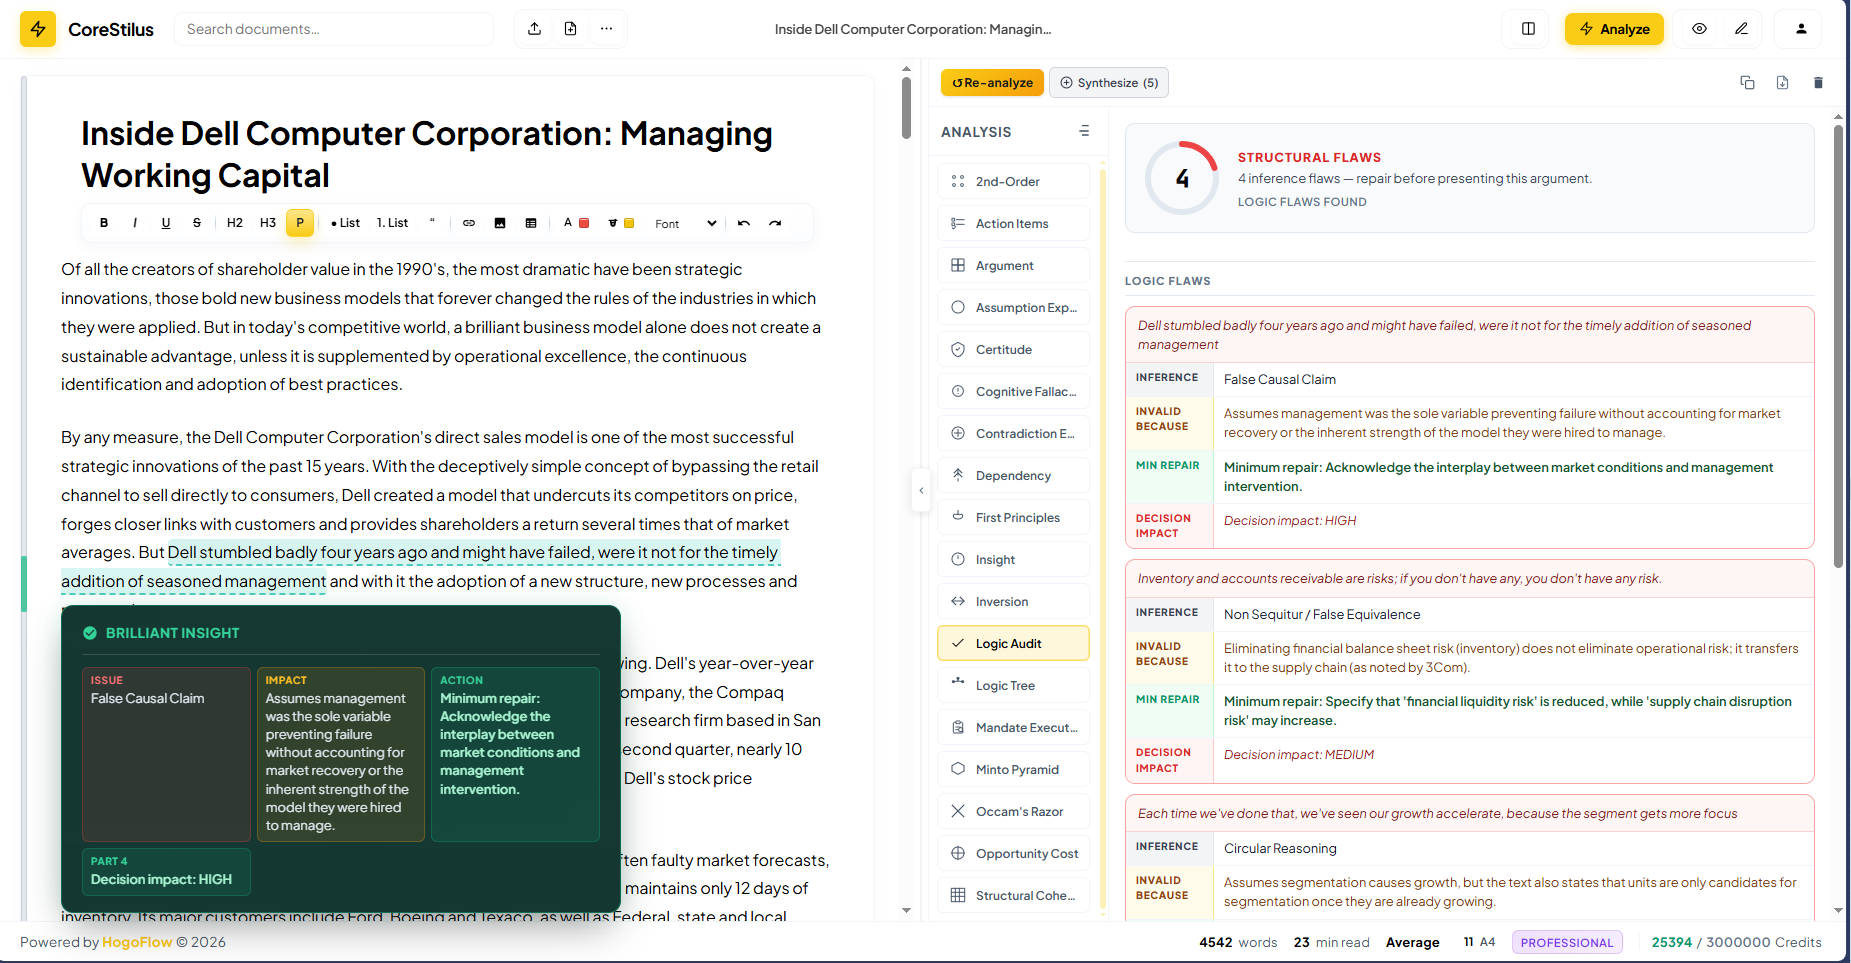Open the Font dropdown in the editor toolbar

click(685, 223)
